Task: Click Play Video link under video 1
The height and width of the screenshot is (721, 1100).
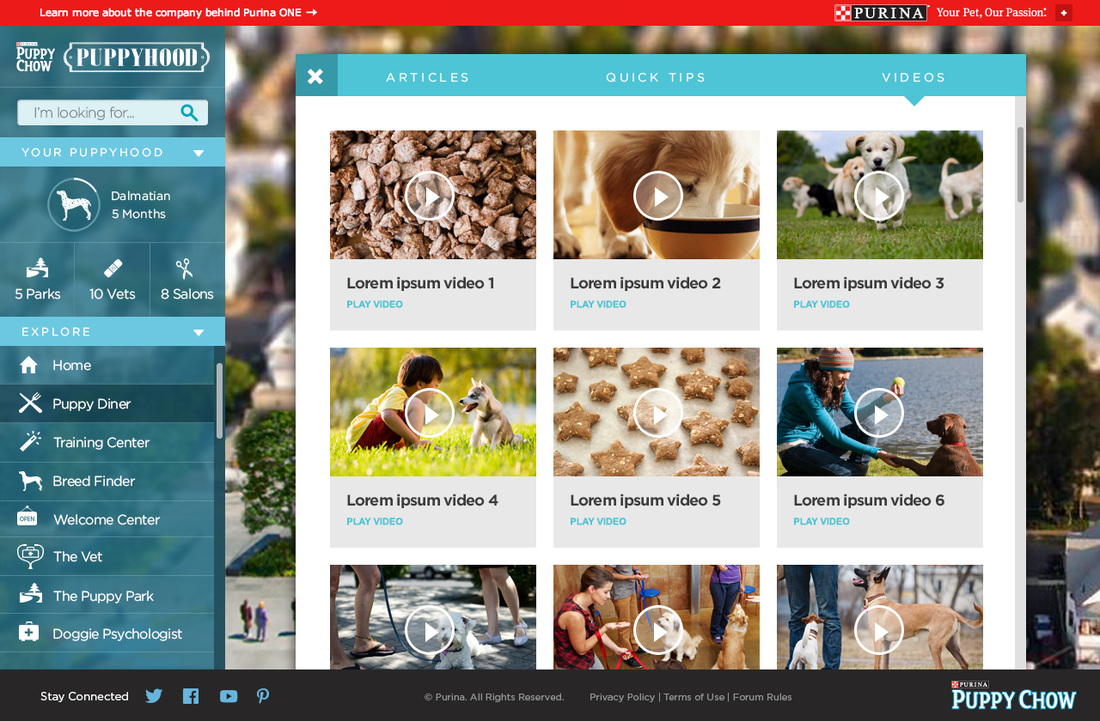Action: pos(375,304)
